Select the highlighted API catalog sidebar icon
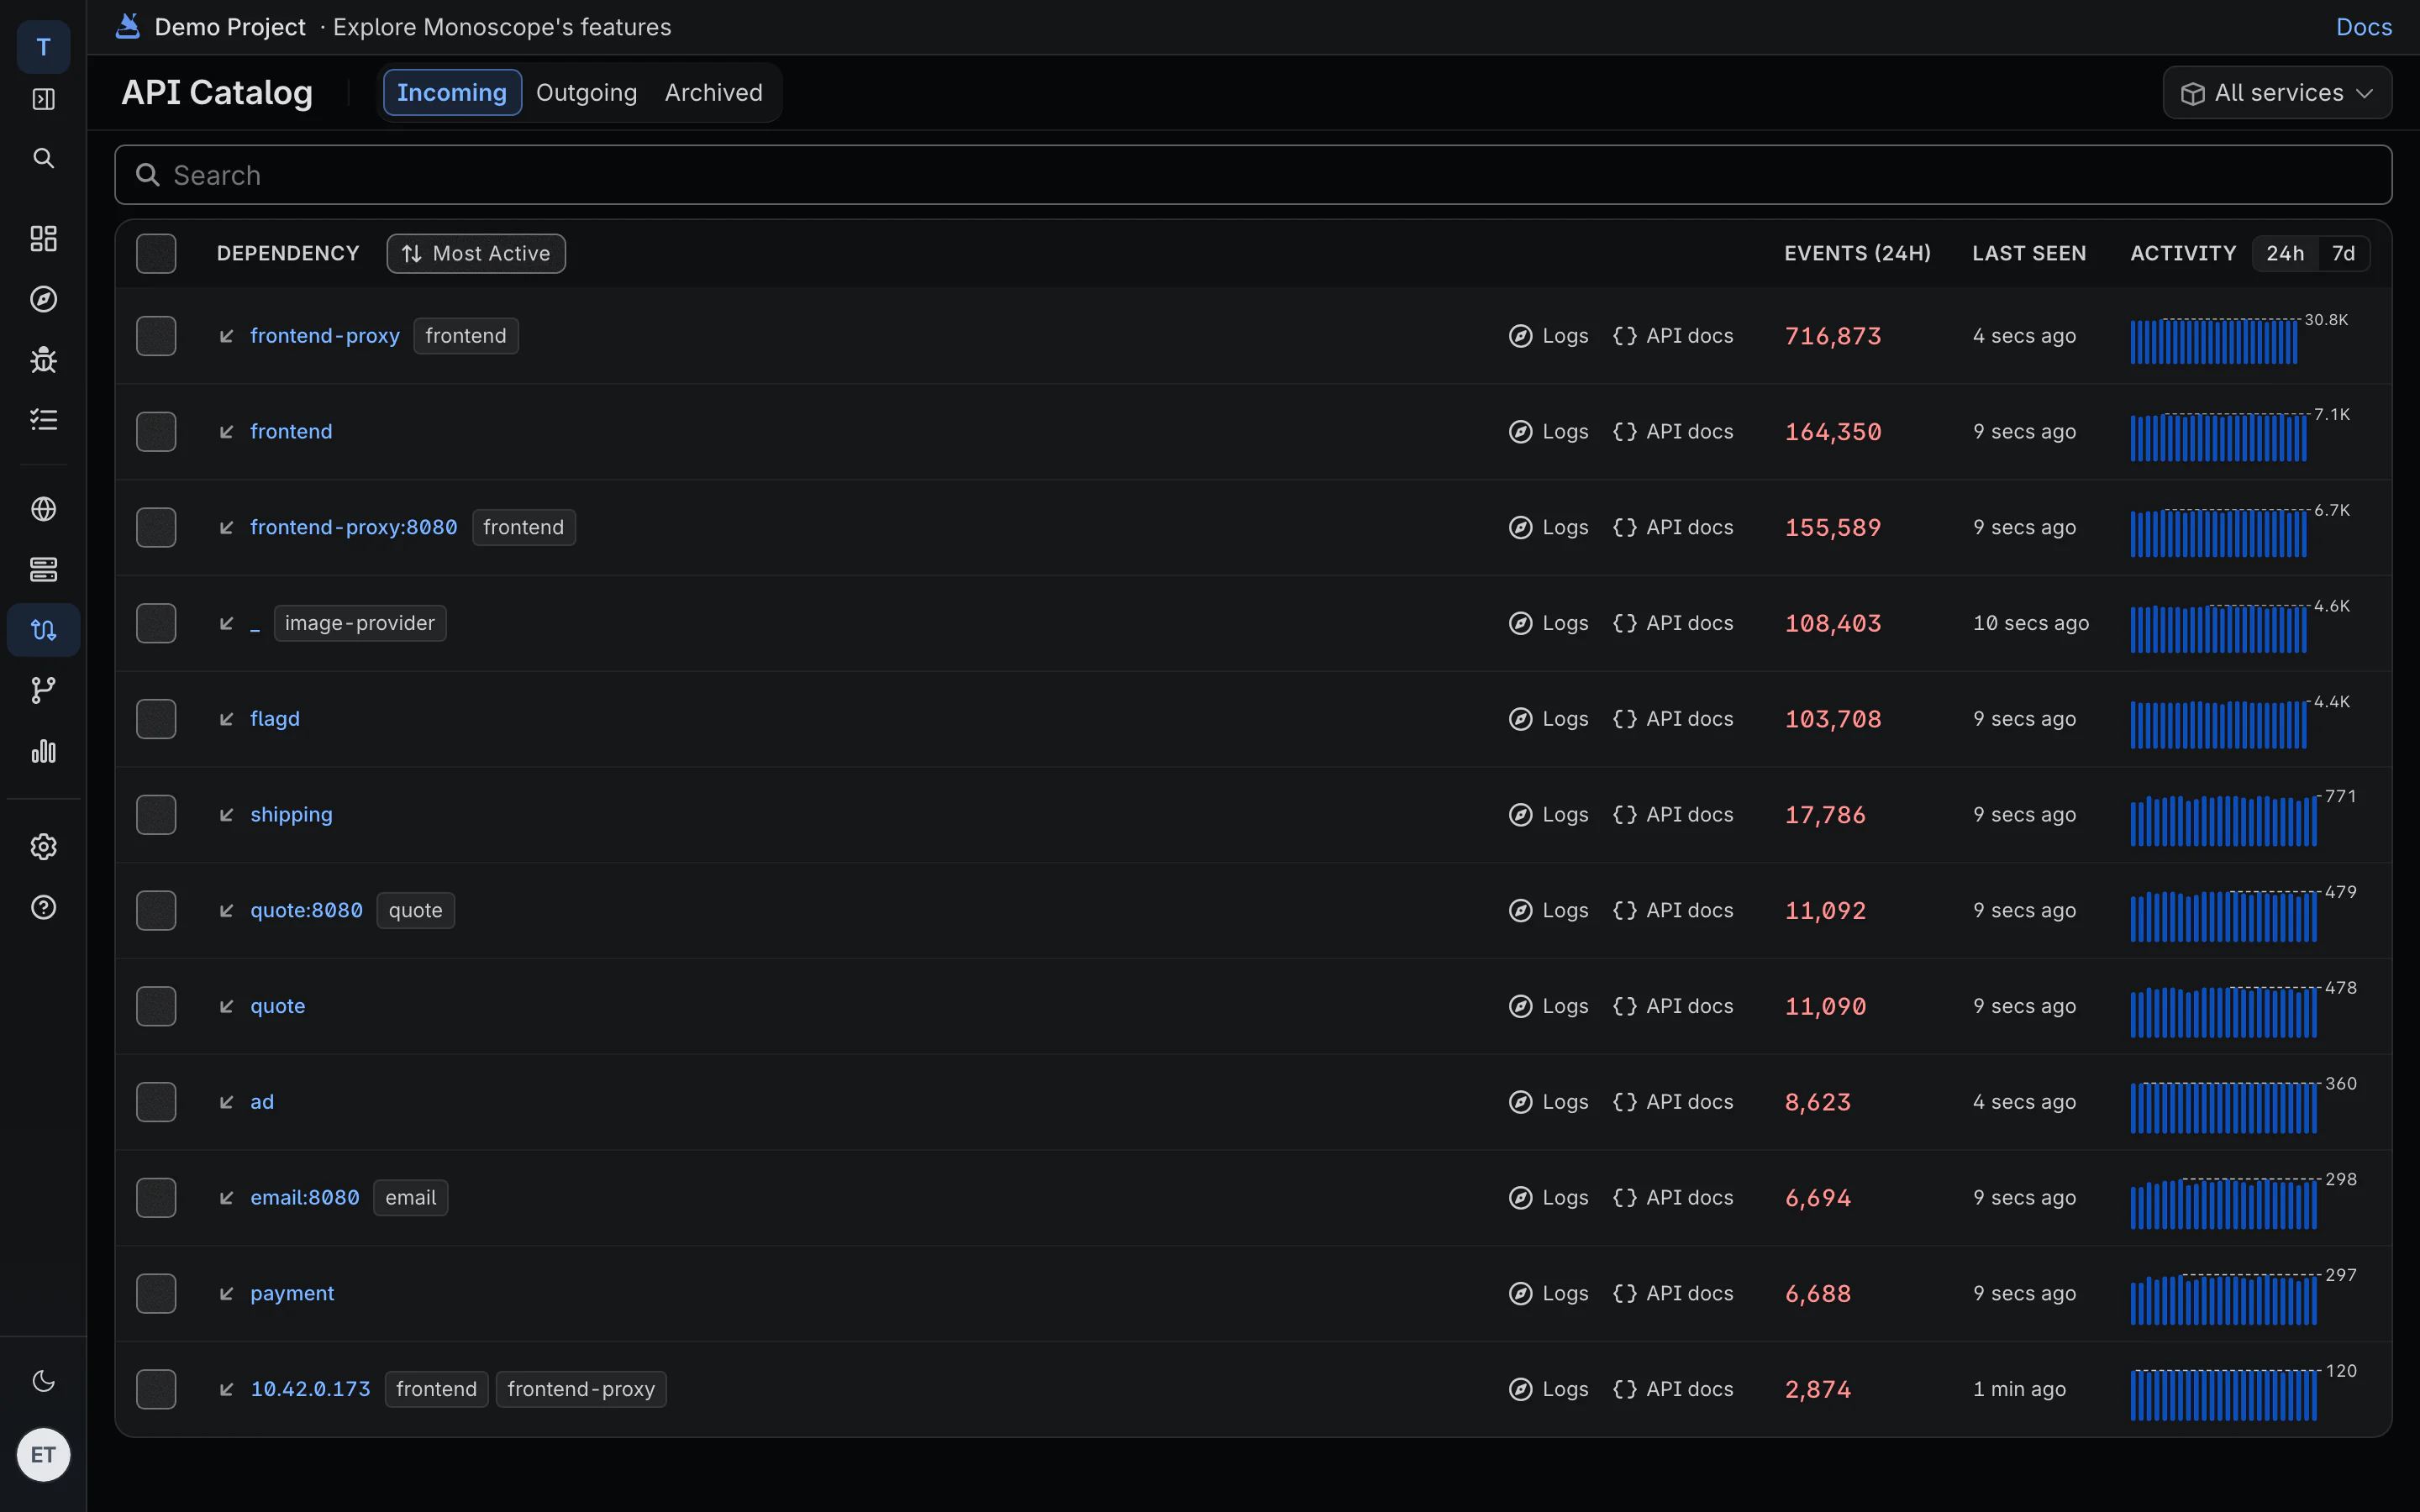This screenshot has width=2420, height=1512. [x=43, y=630]
